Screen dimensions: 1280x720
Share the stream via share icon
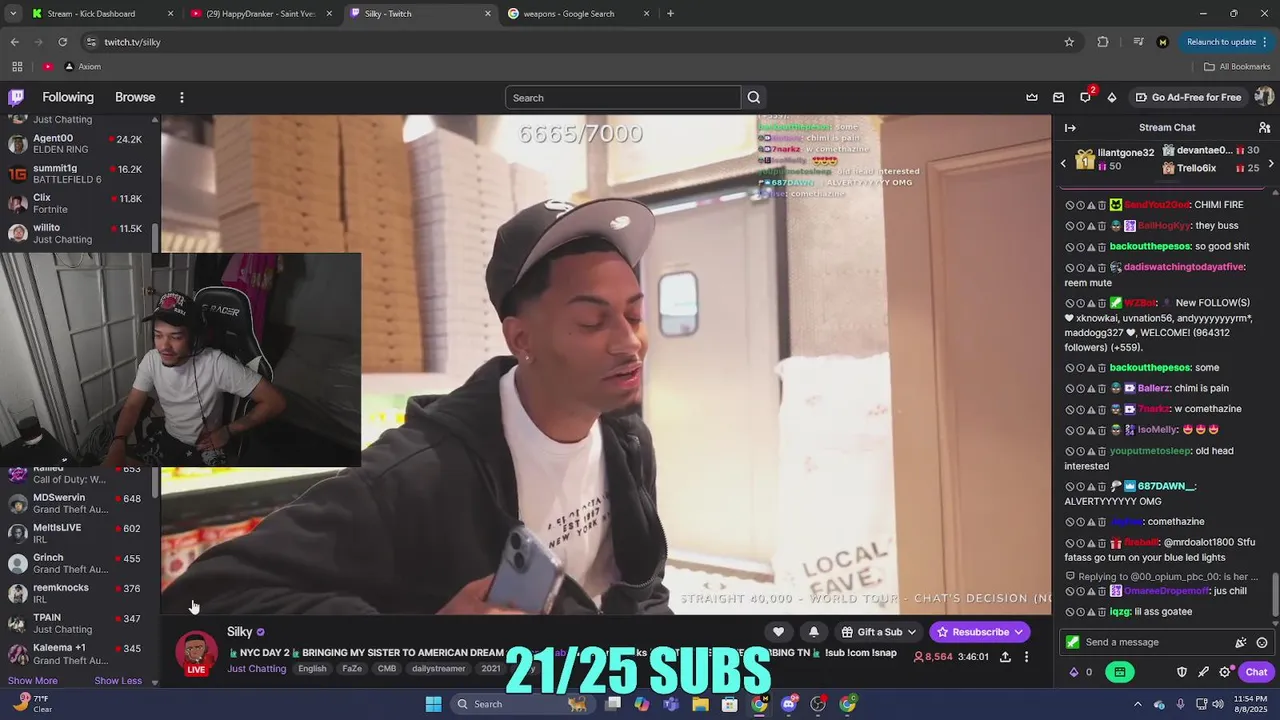1005,657
